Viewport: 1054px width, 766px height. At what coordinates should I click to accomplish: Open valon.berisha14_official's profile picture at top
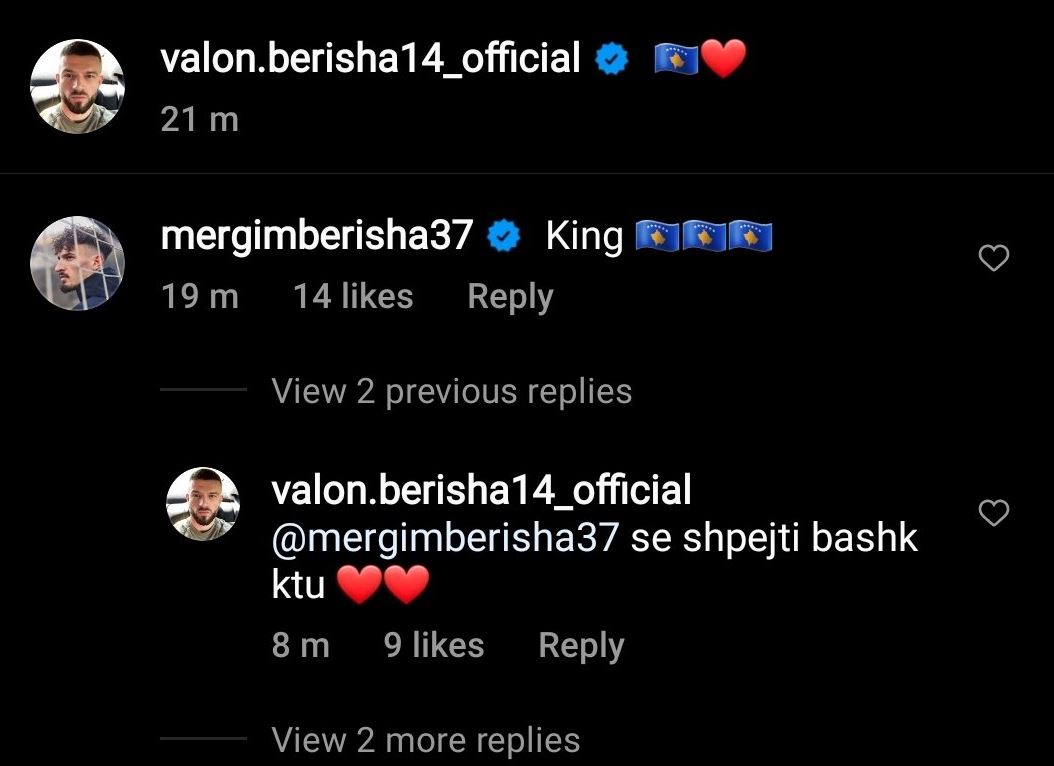77,86
